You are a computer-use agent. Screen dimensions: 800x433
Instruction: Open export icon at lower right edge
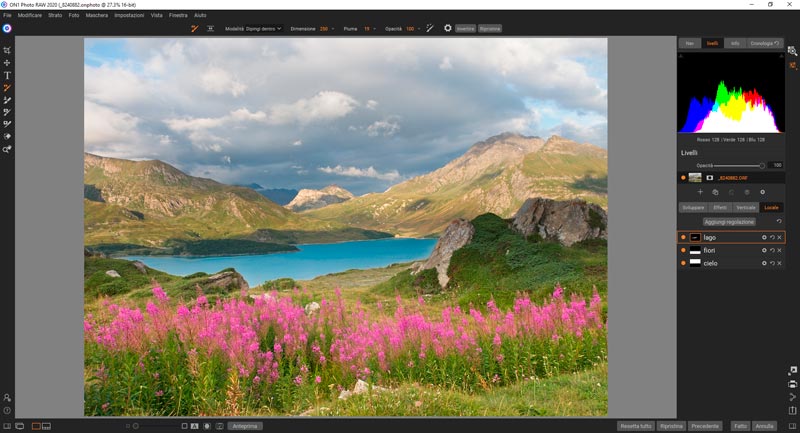792,410
